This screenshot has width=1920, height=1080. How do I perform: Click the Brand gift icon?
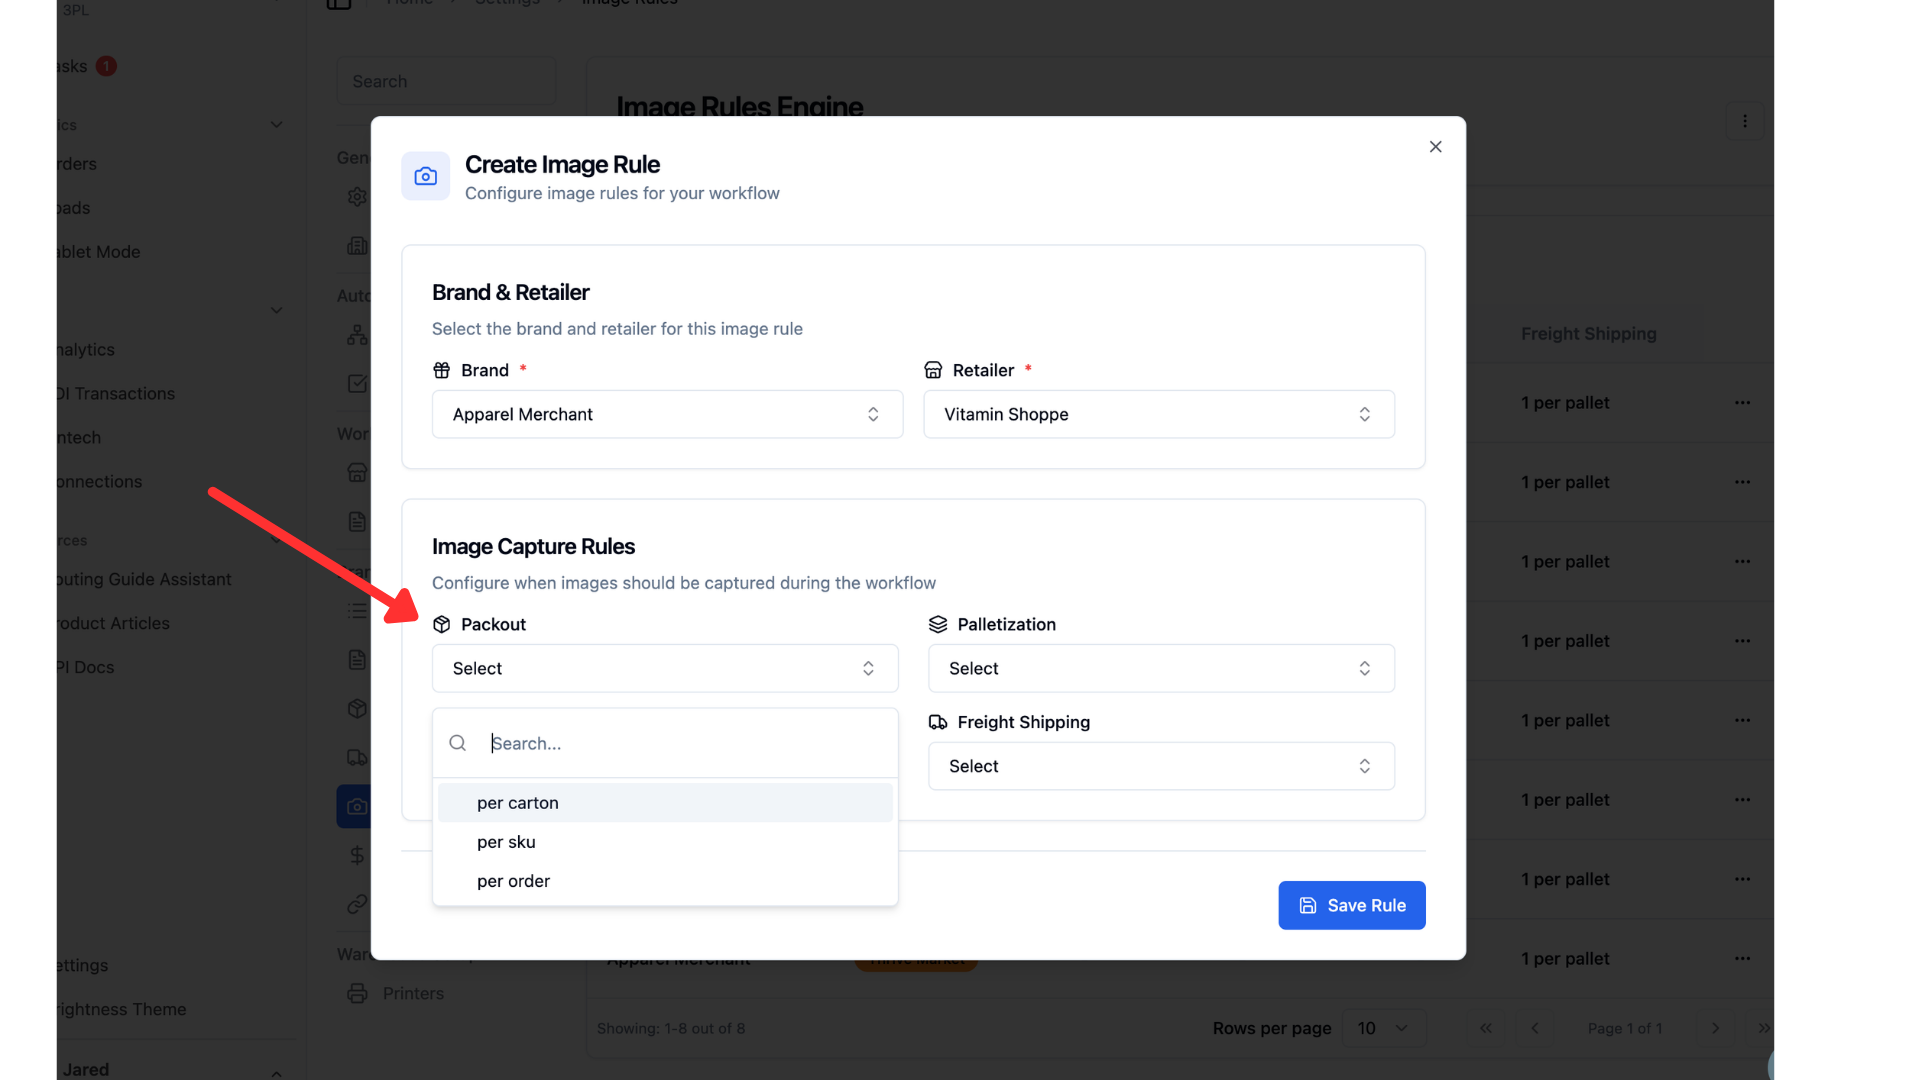pos(441,370)
